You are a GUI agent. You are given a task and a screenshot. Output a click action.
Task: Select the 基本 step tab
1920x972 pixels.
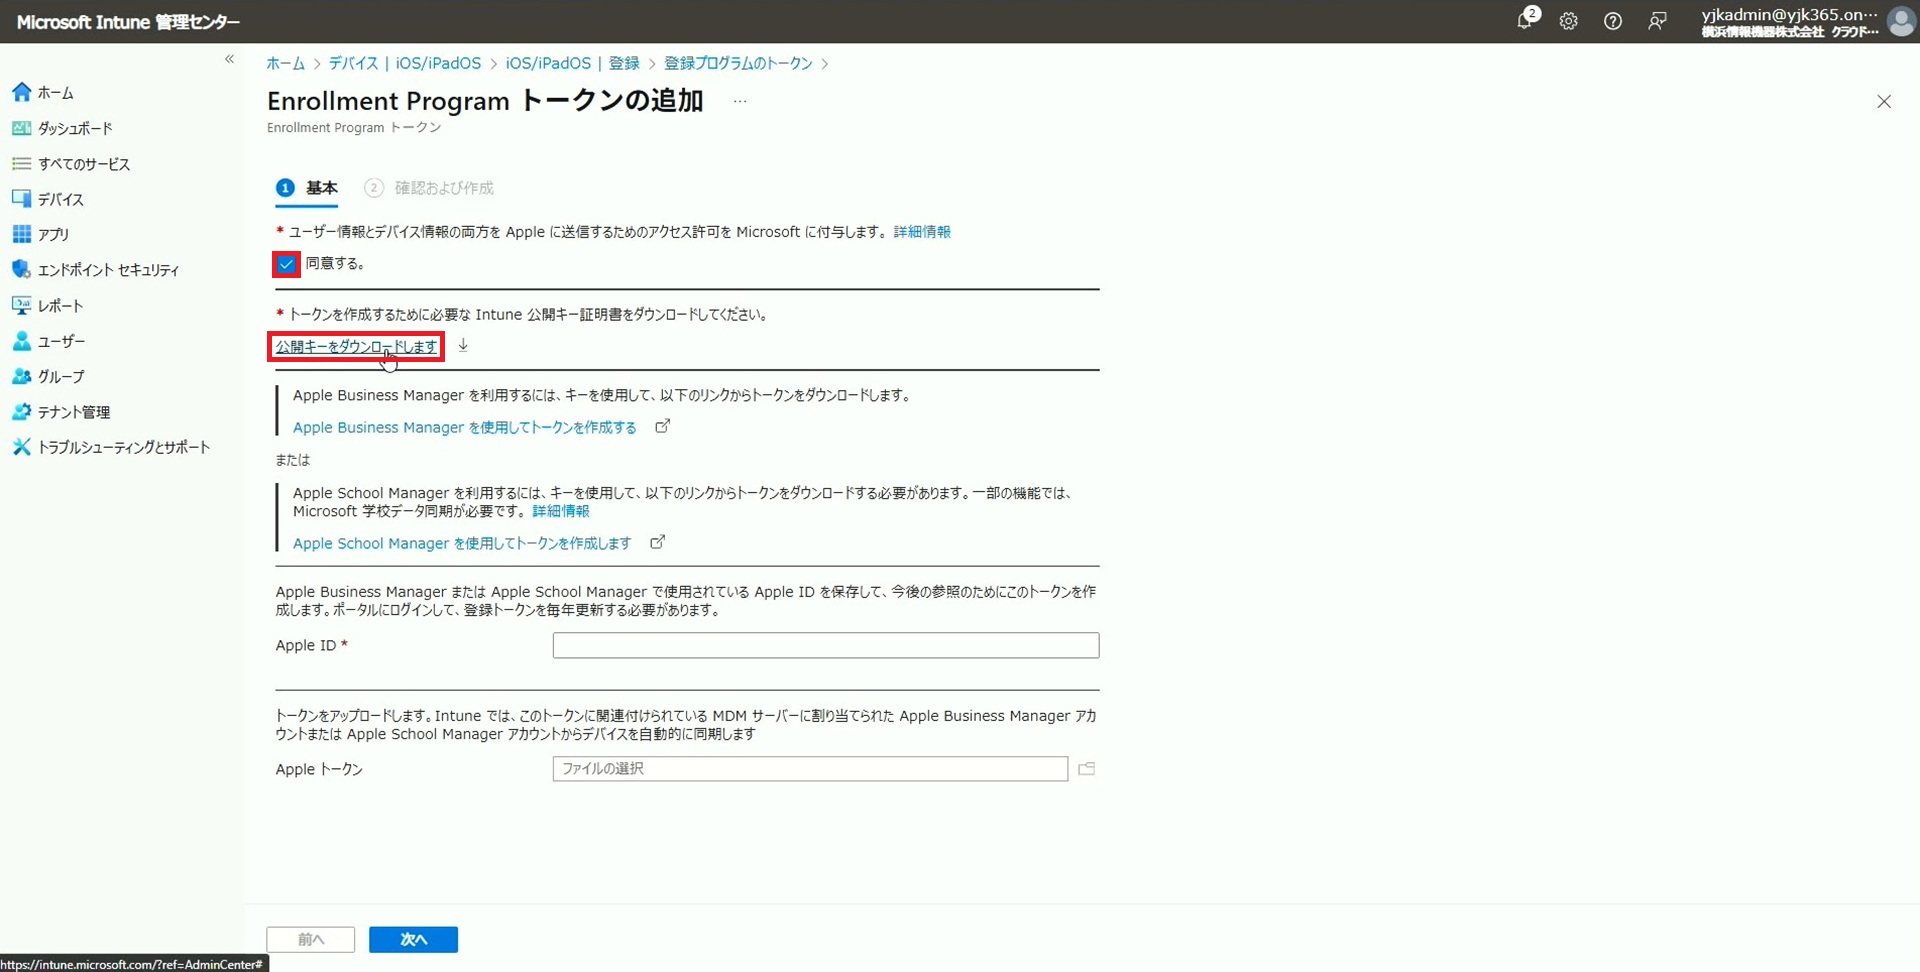[308, 188]
